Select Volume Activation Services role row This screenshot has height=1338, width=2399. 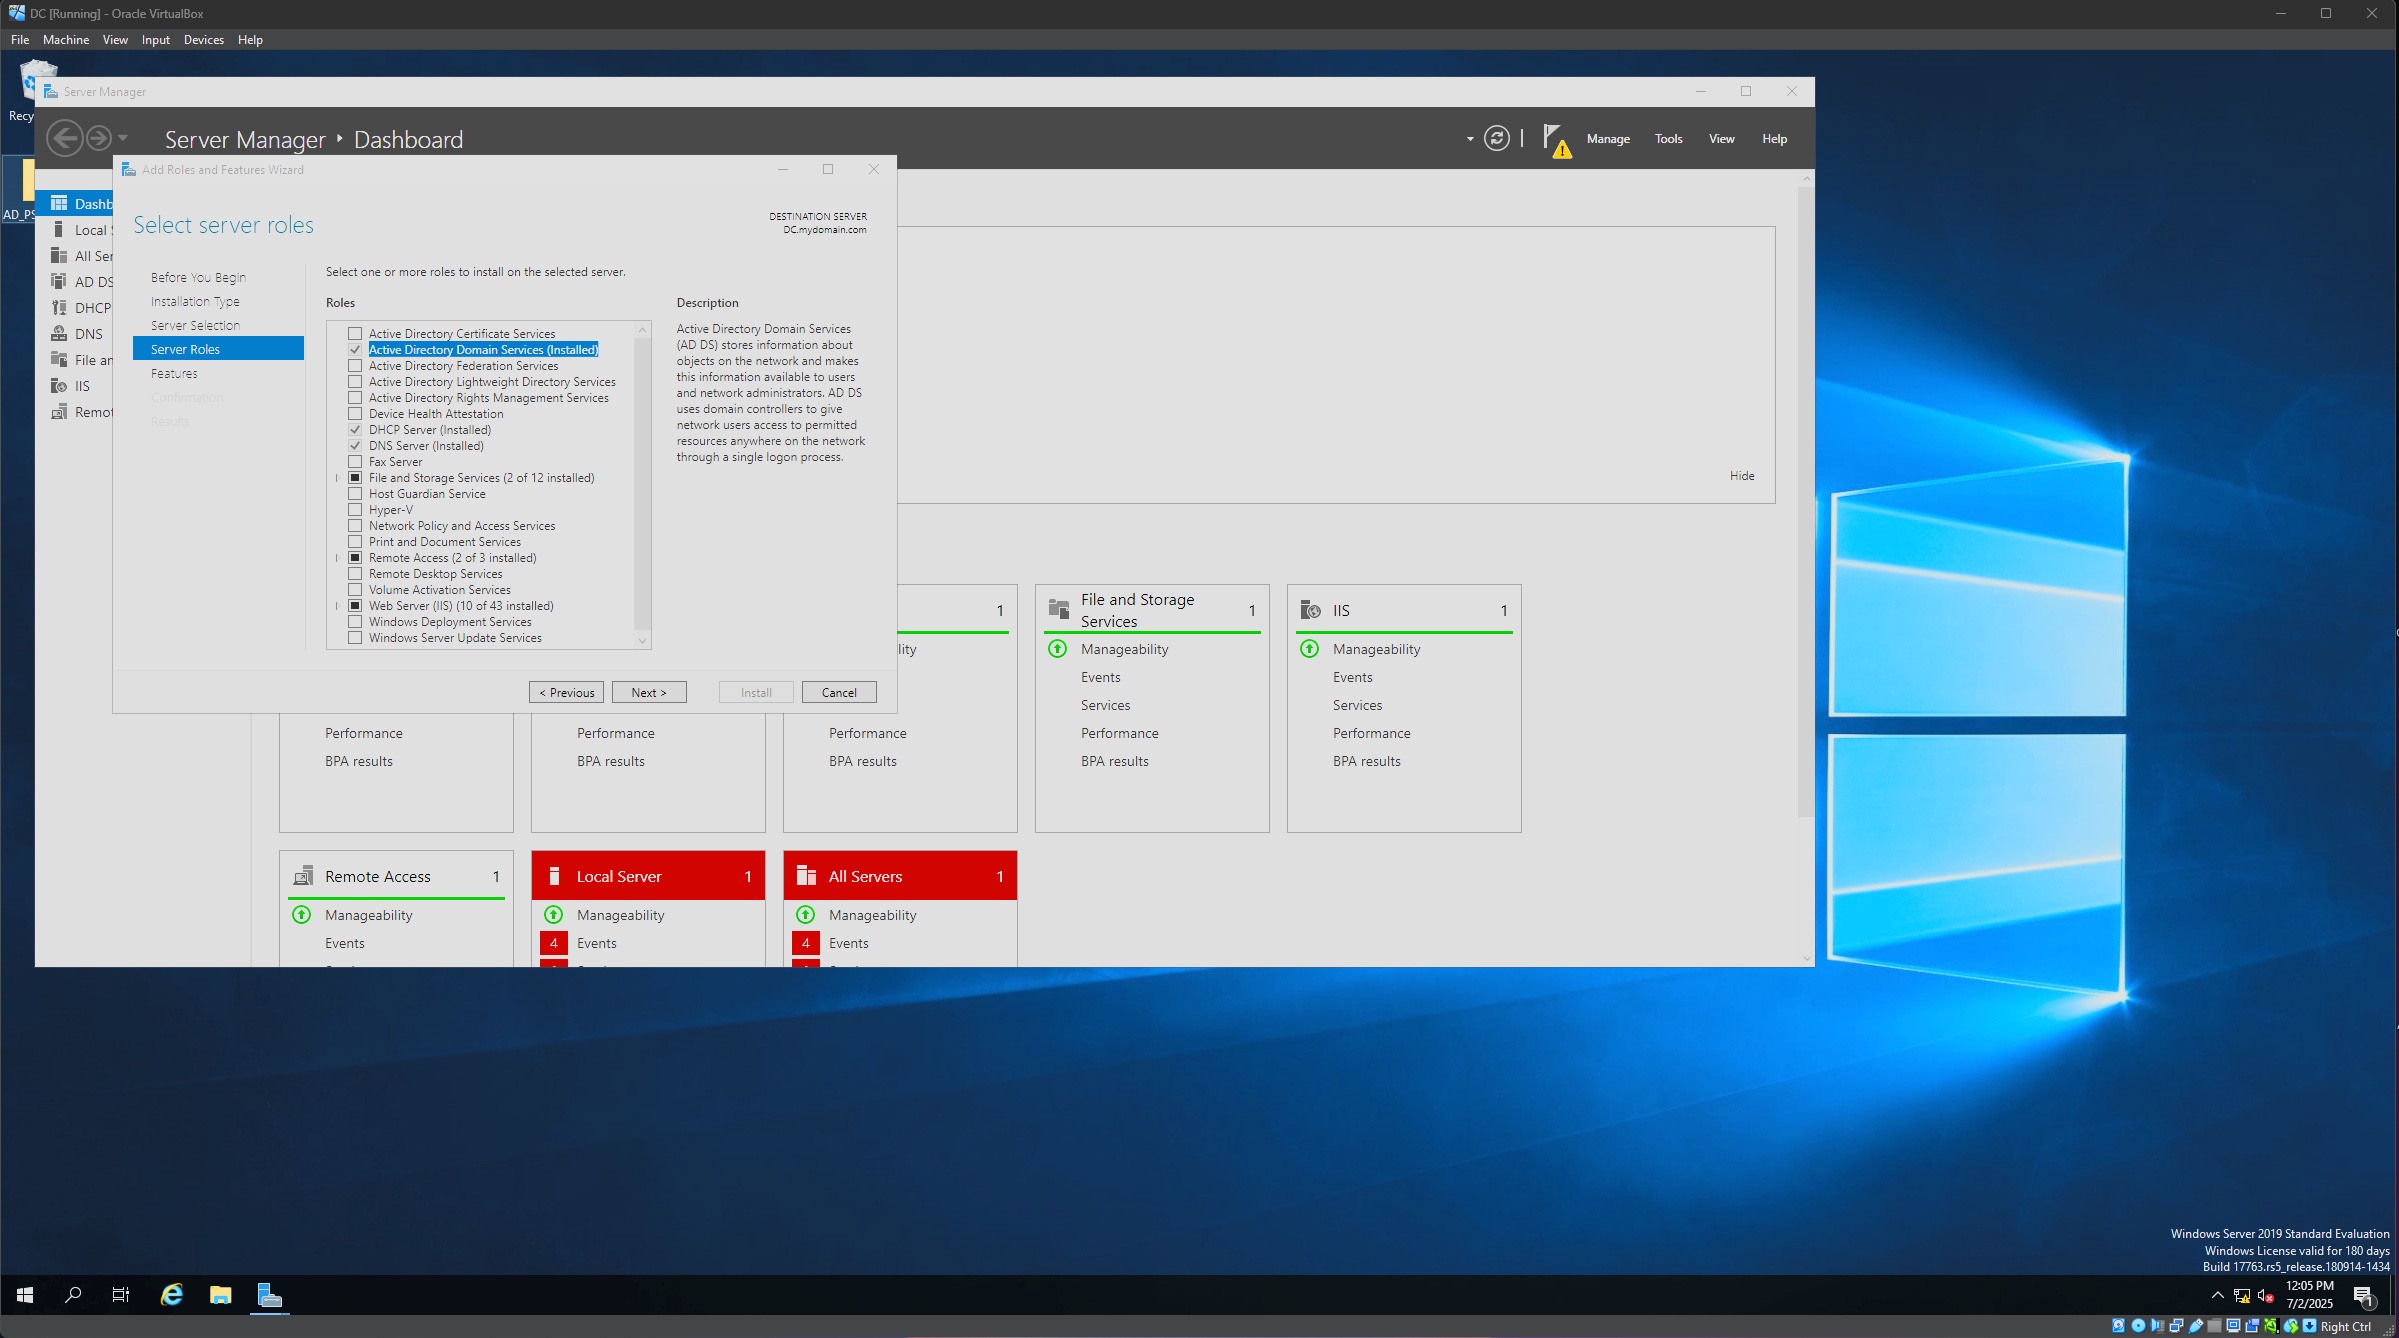(x=439, y=590)
